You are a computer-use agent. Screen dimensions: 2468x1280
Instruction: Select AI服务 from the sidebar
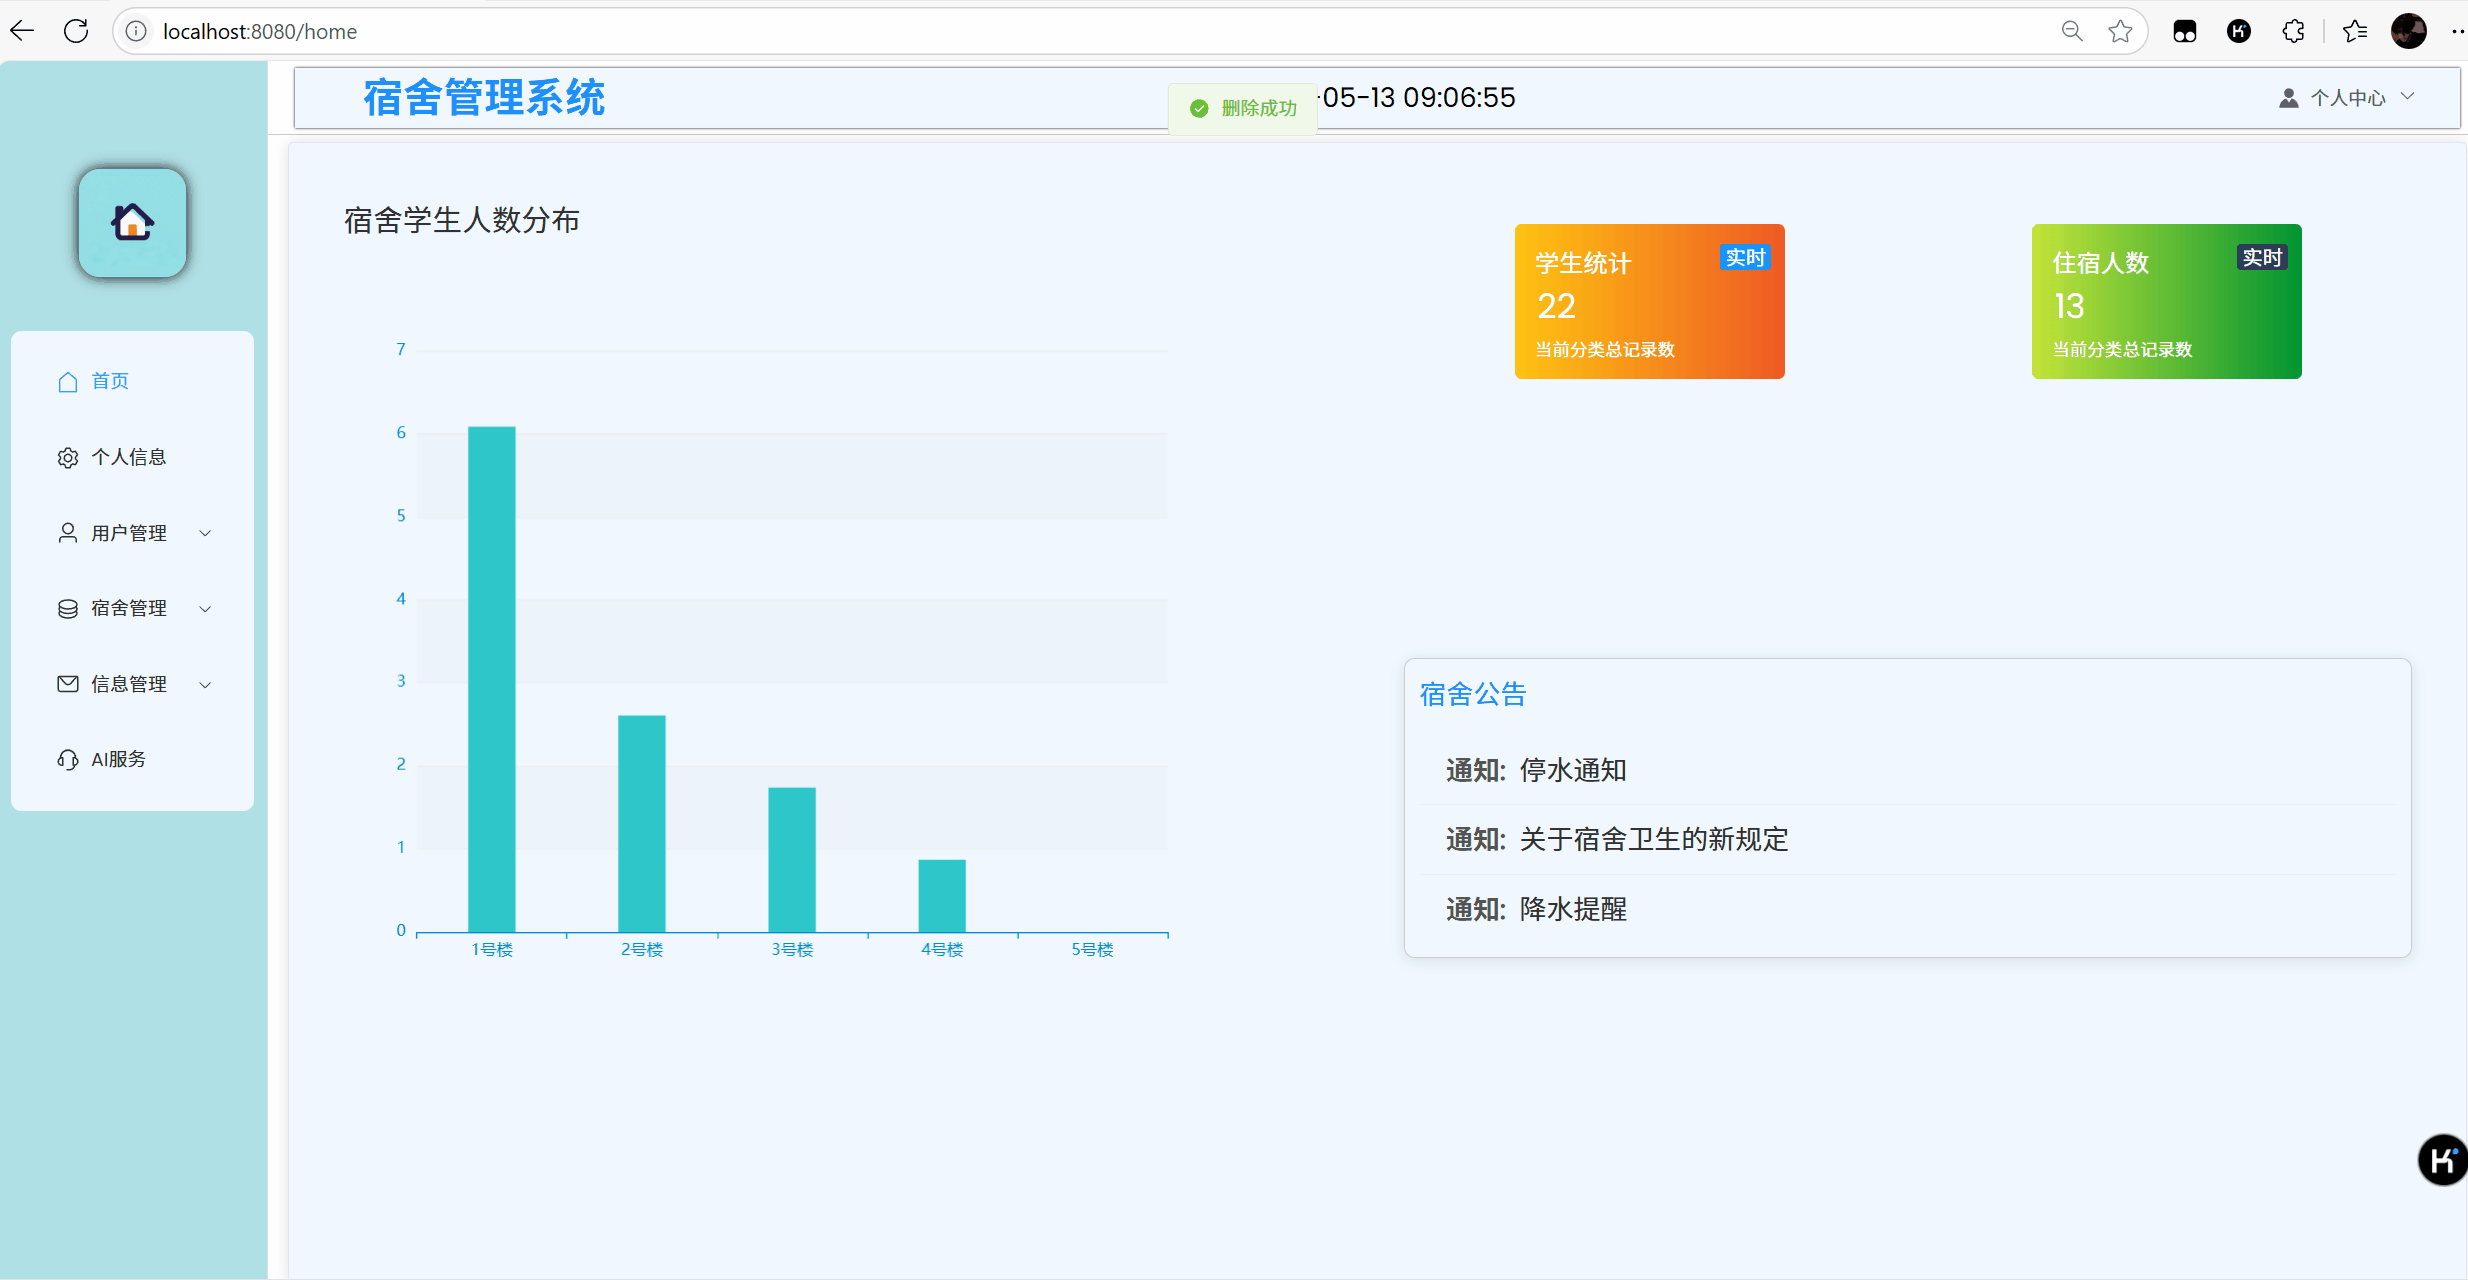click(x=117, y=759)
